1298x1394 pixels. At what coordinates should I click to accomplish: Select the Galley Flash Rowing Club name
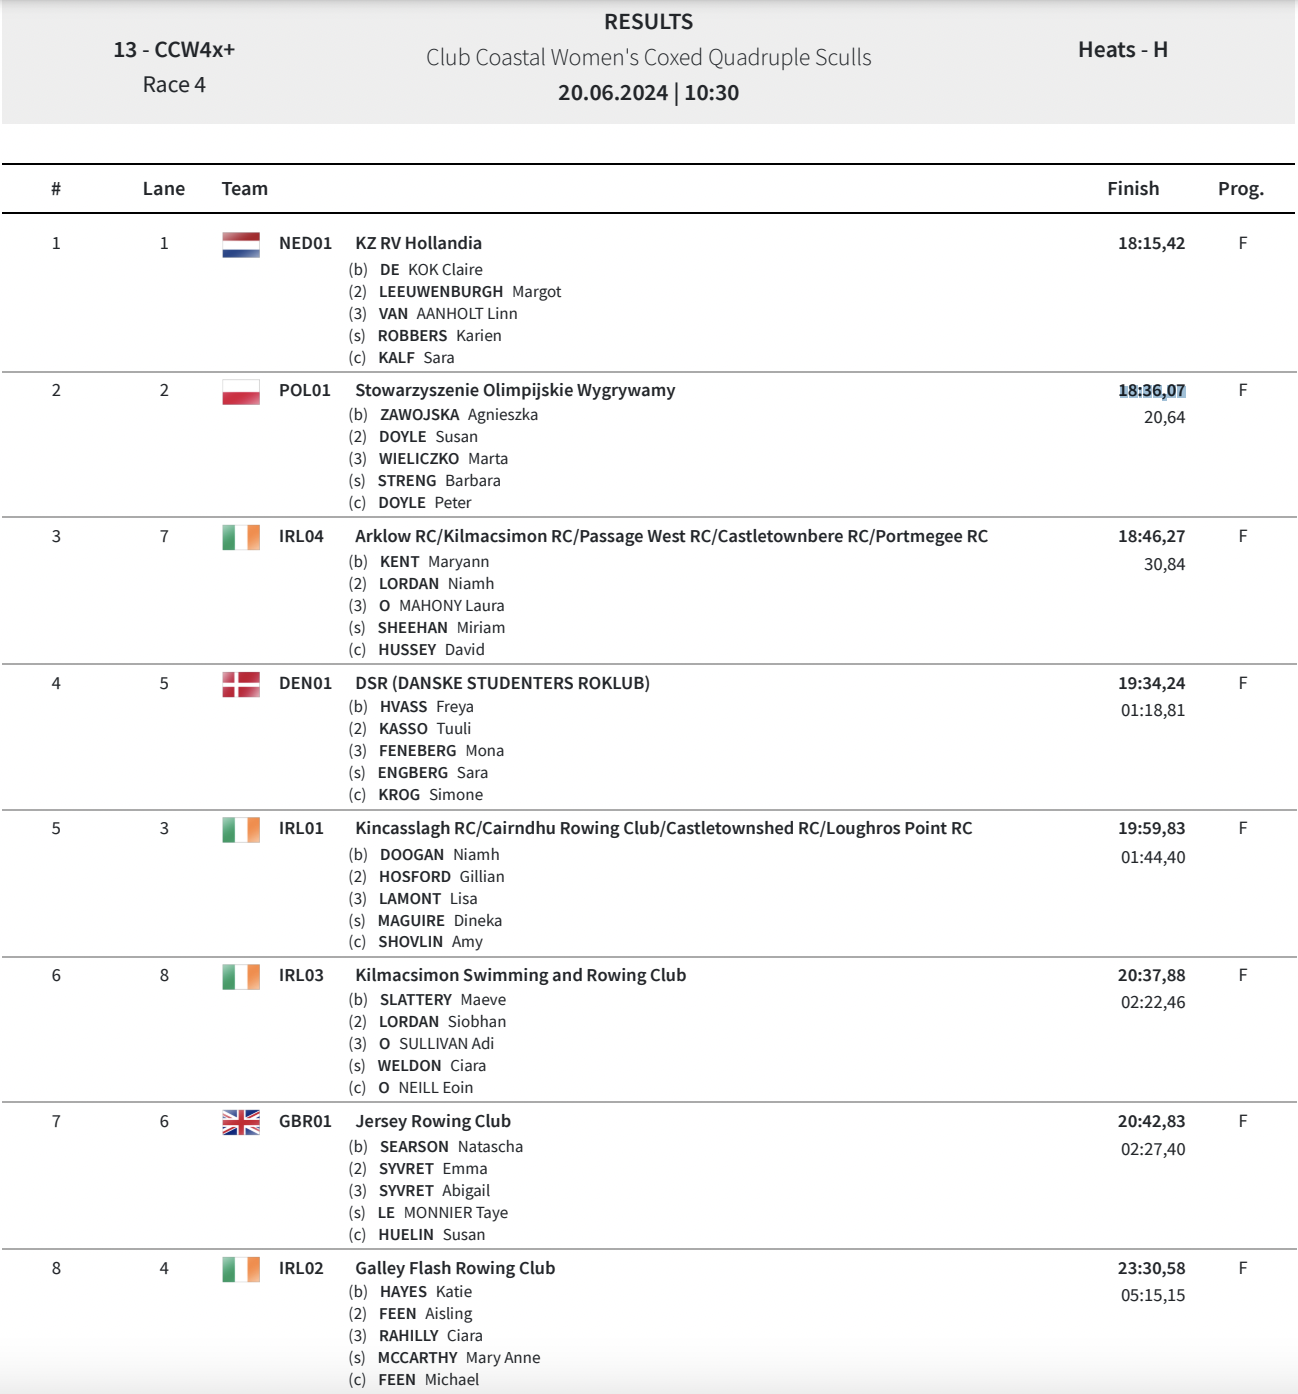pos(455,1268)
